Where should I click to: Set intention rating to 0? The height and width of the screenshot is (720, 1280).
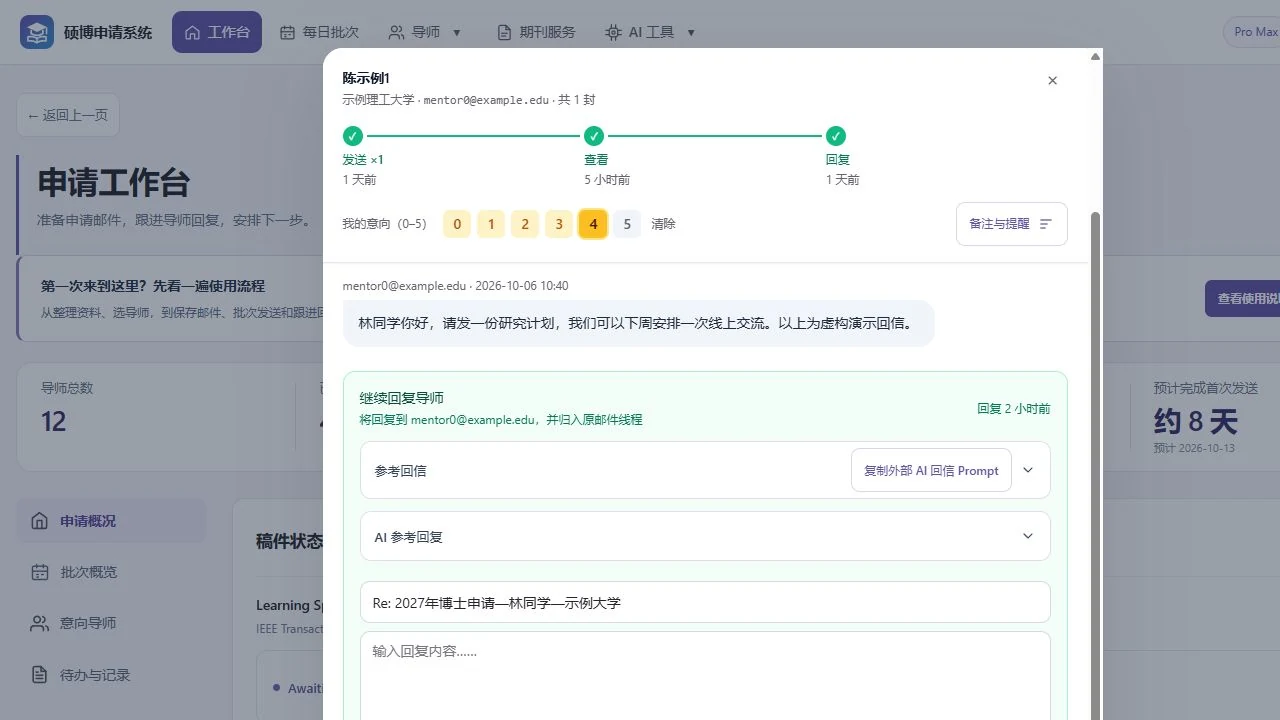(457, 224)
